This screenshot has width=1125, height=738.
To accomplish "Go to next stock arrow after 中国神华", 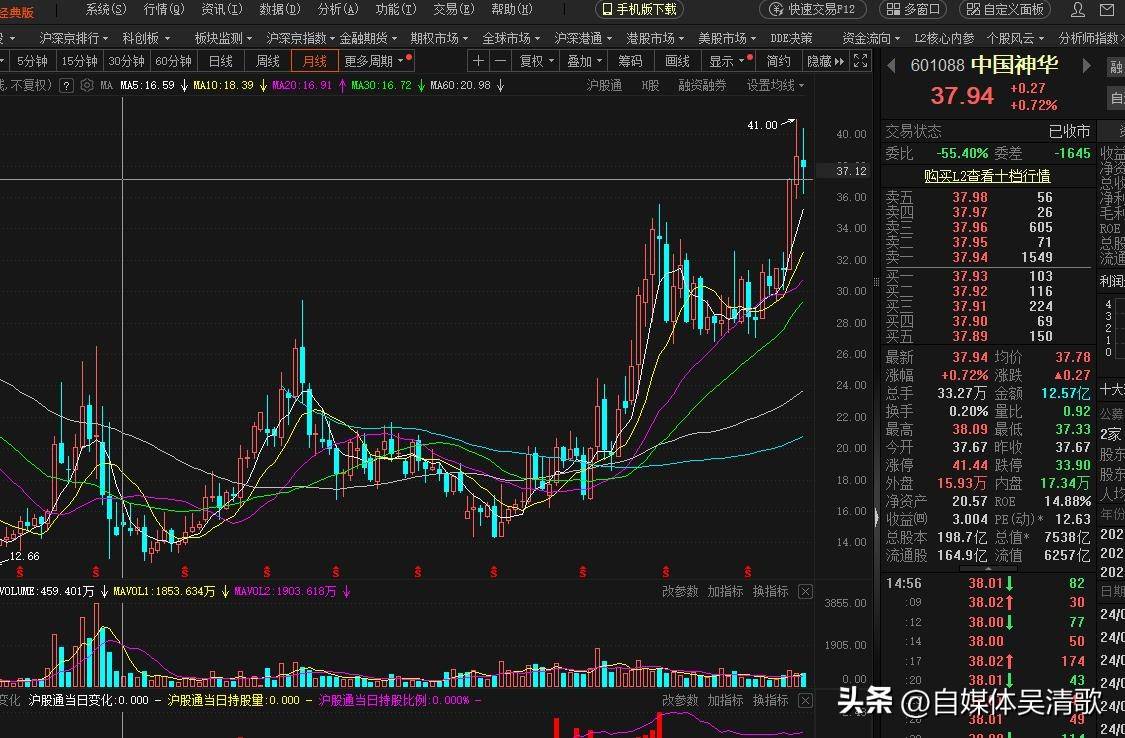I will click(1086, 66).
